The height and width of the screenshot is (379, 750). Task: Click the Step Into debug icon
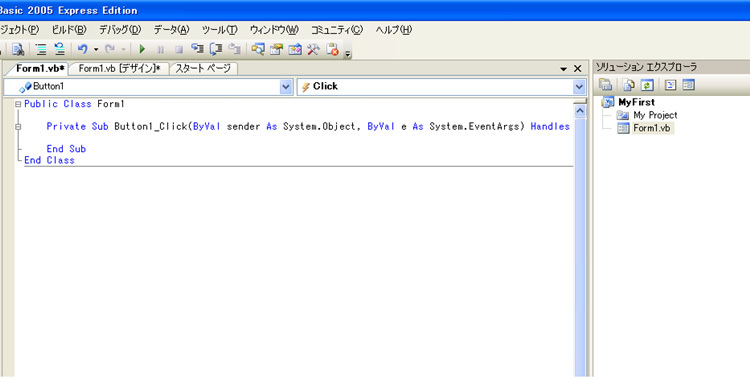(198, 49)
